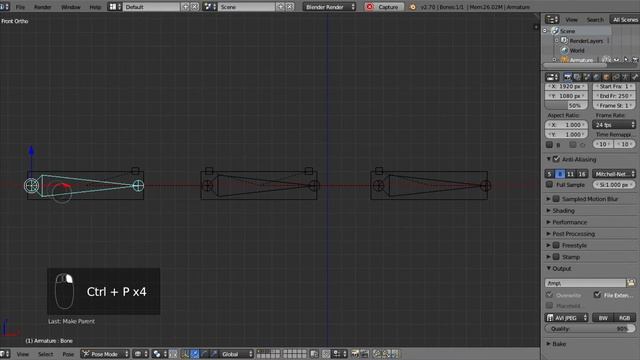The image size is (640, 360).
Task: Choose render engine from Blender Render dropdown
Action: tap(329, 7)
